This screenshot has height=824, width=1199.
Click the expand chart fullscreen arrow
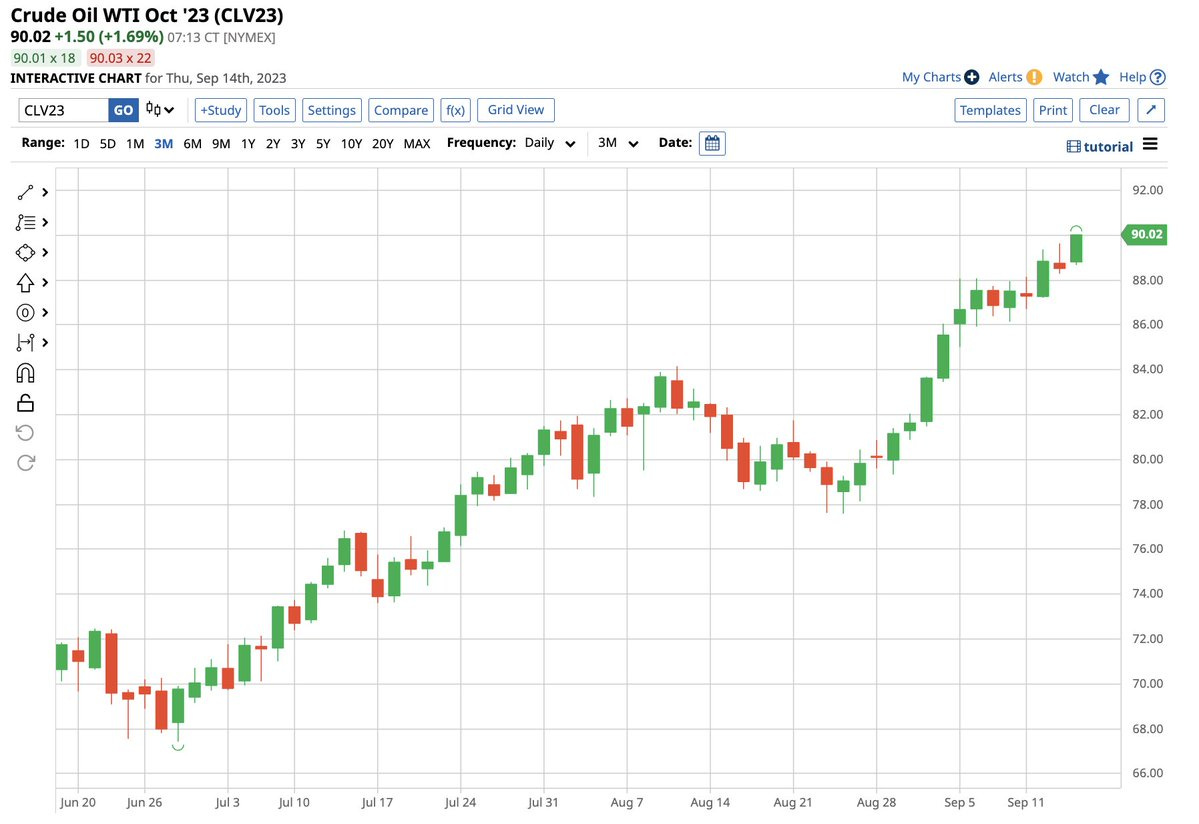coord(1152,110)
